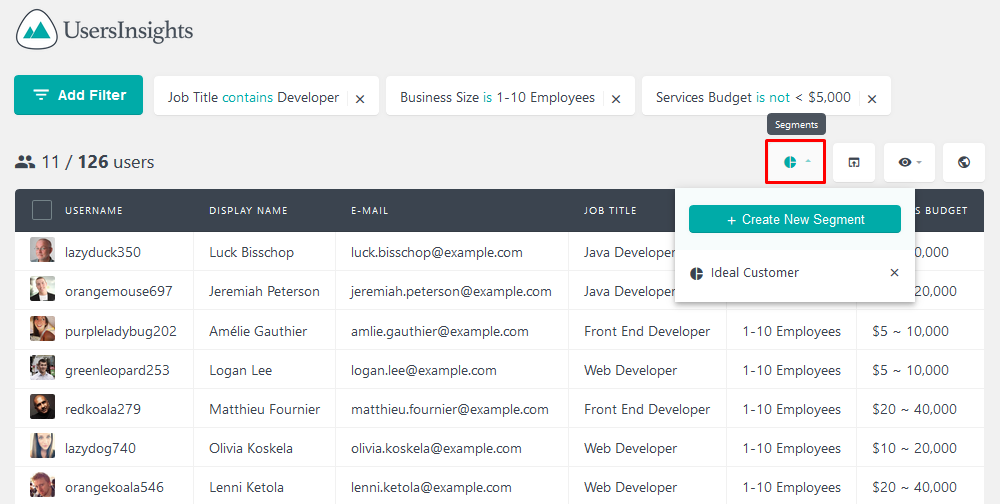This screenshot has width=1000, height=504.
Task: Sort by E-mail column header
Action: tap(369, 211)
